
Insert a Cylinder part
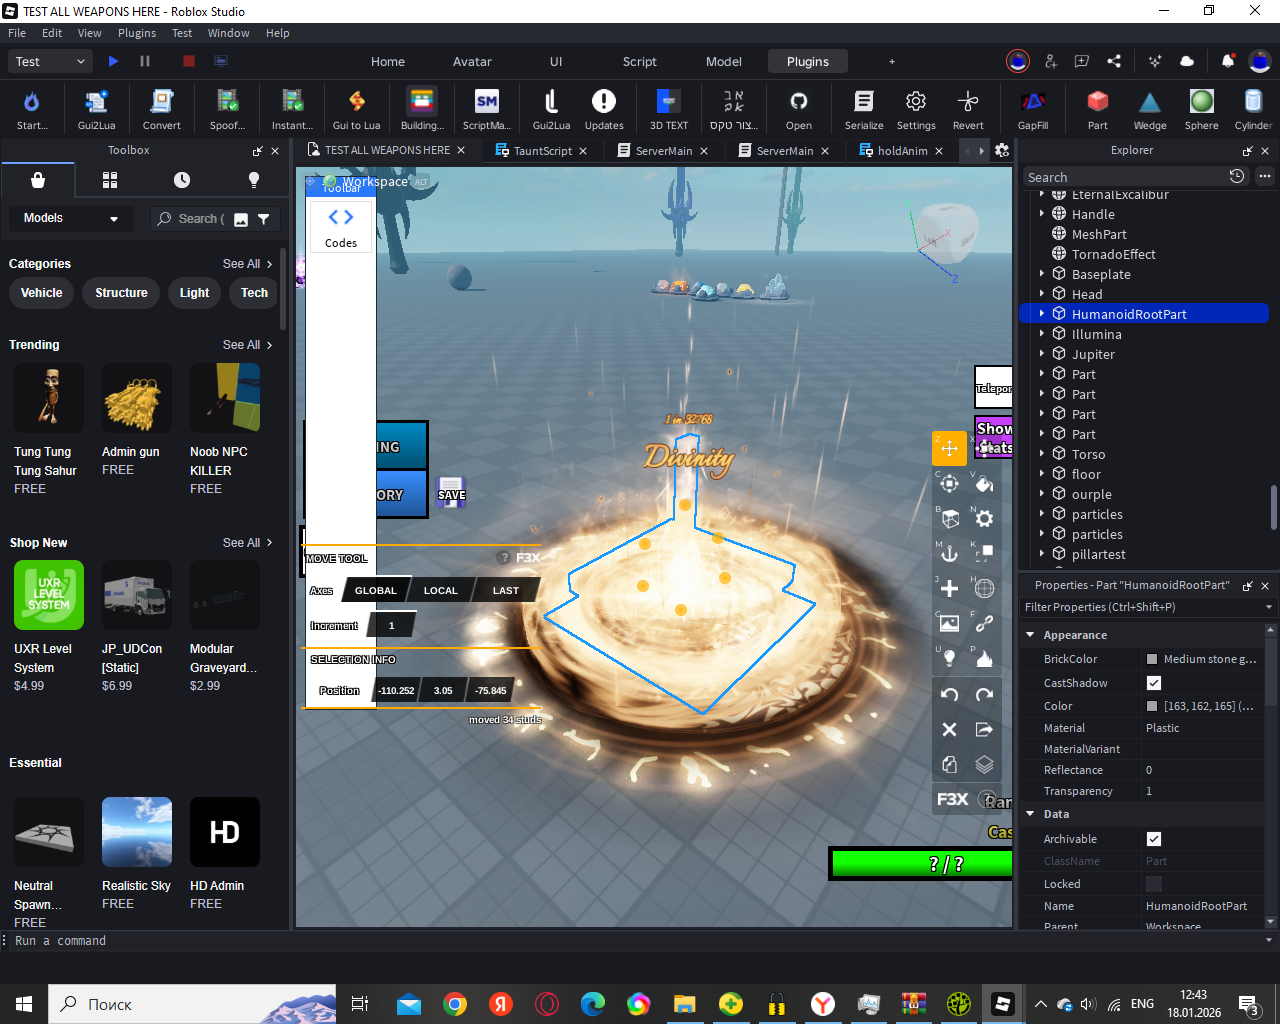point(1253,109)
